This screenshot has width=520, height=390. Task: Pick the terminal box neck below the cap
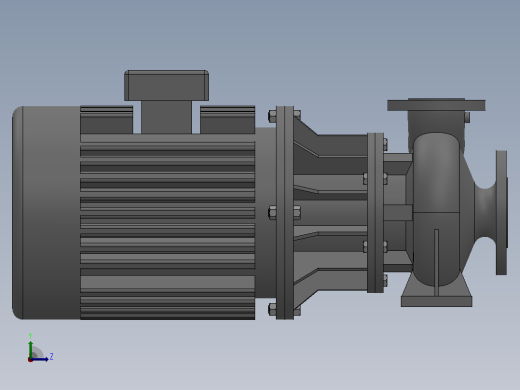click(x=166, y=117)
